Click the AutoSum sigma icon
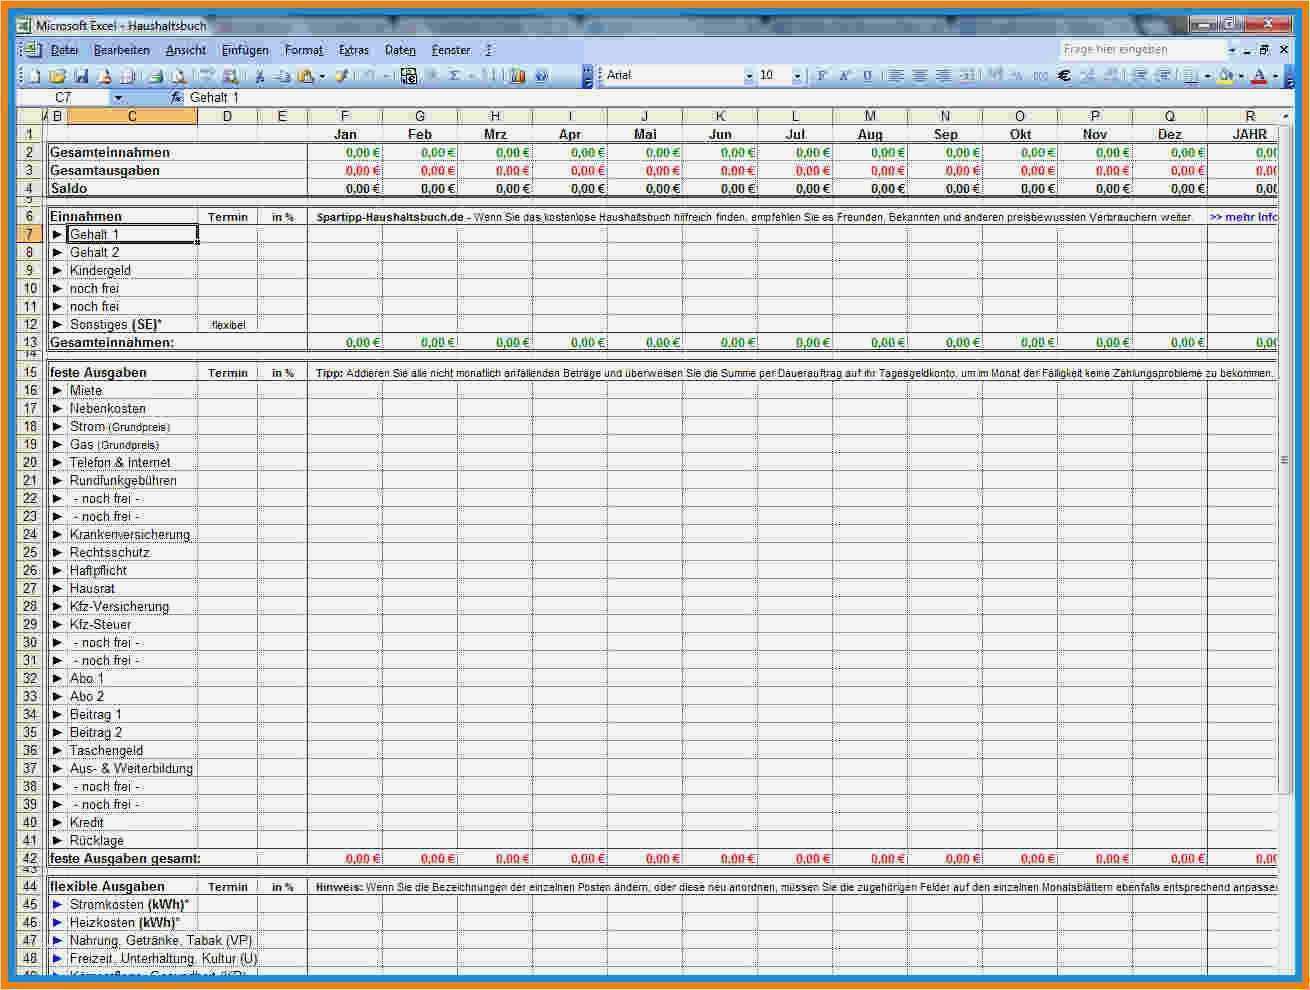The width and height of the screenshot is (1310, 990). pos(453,75)
